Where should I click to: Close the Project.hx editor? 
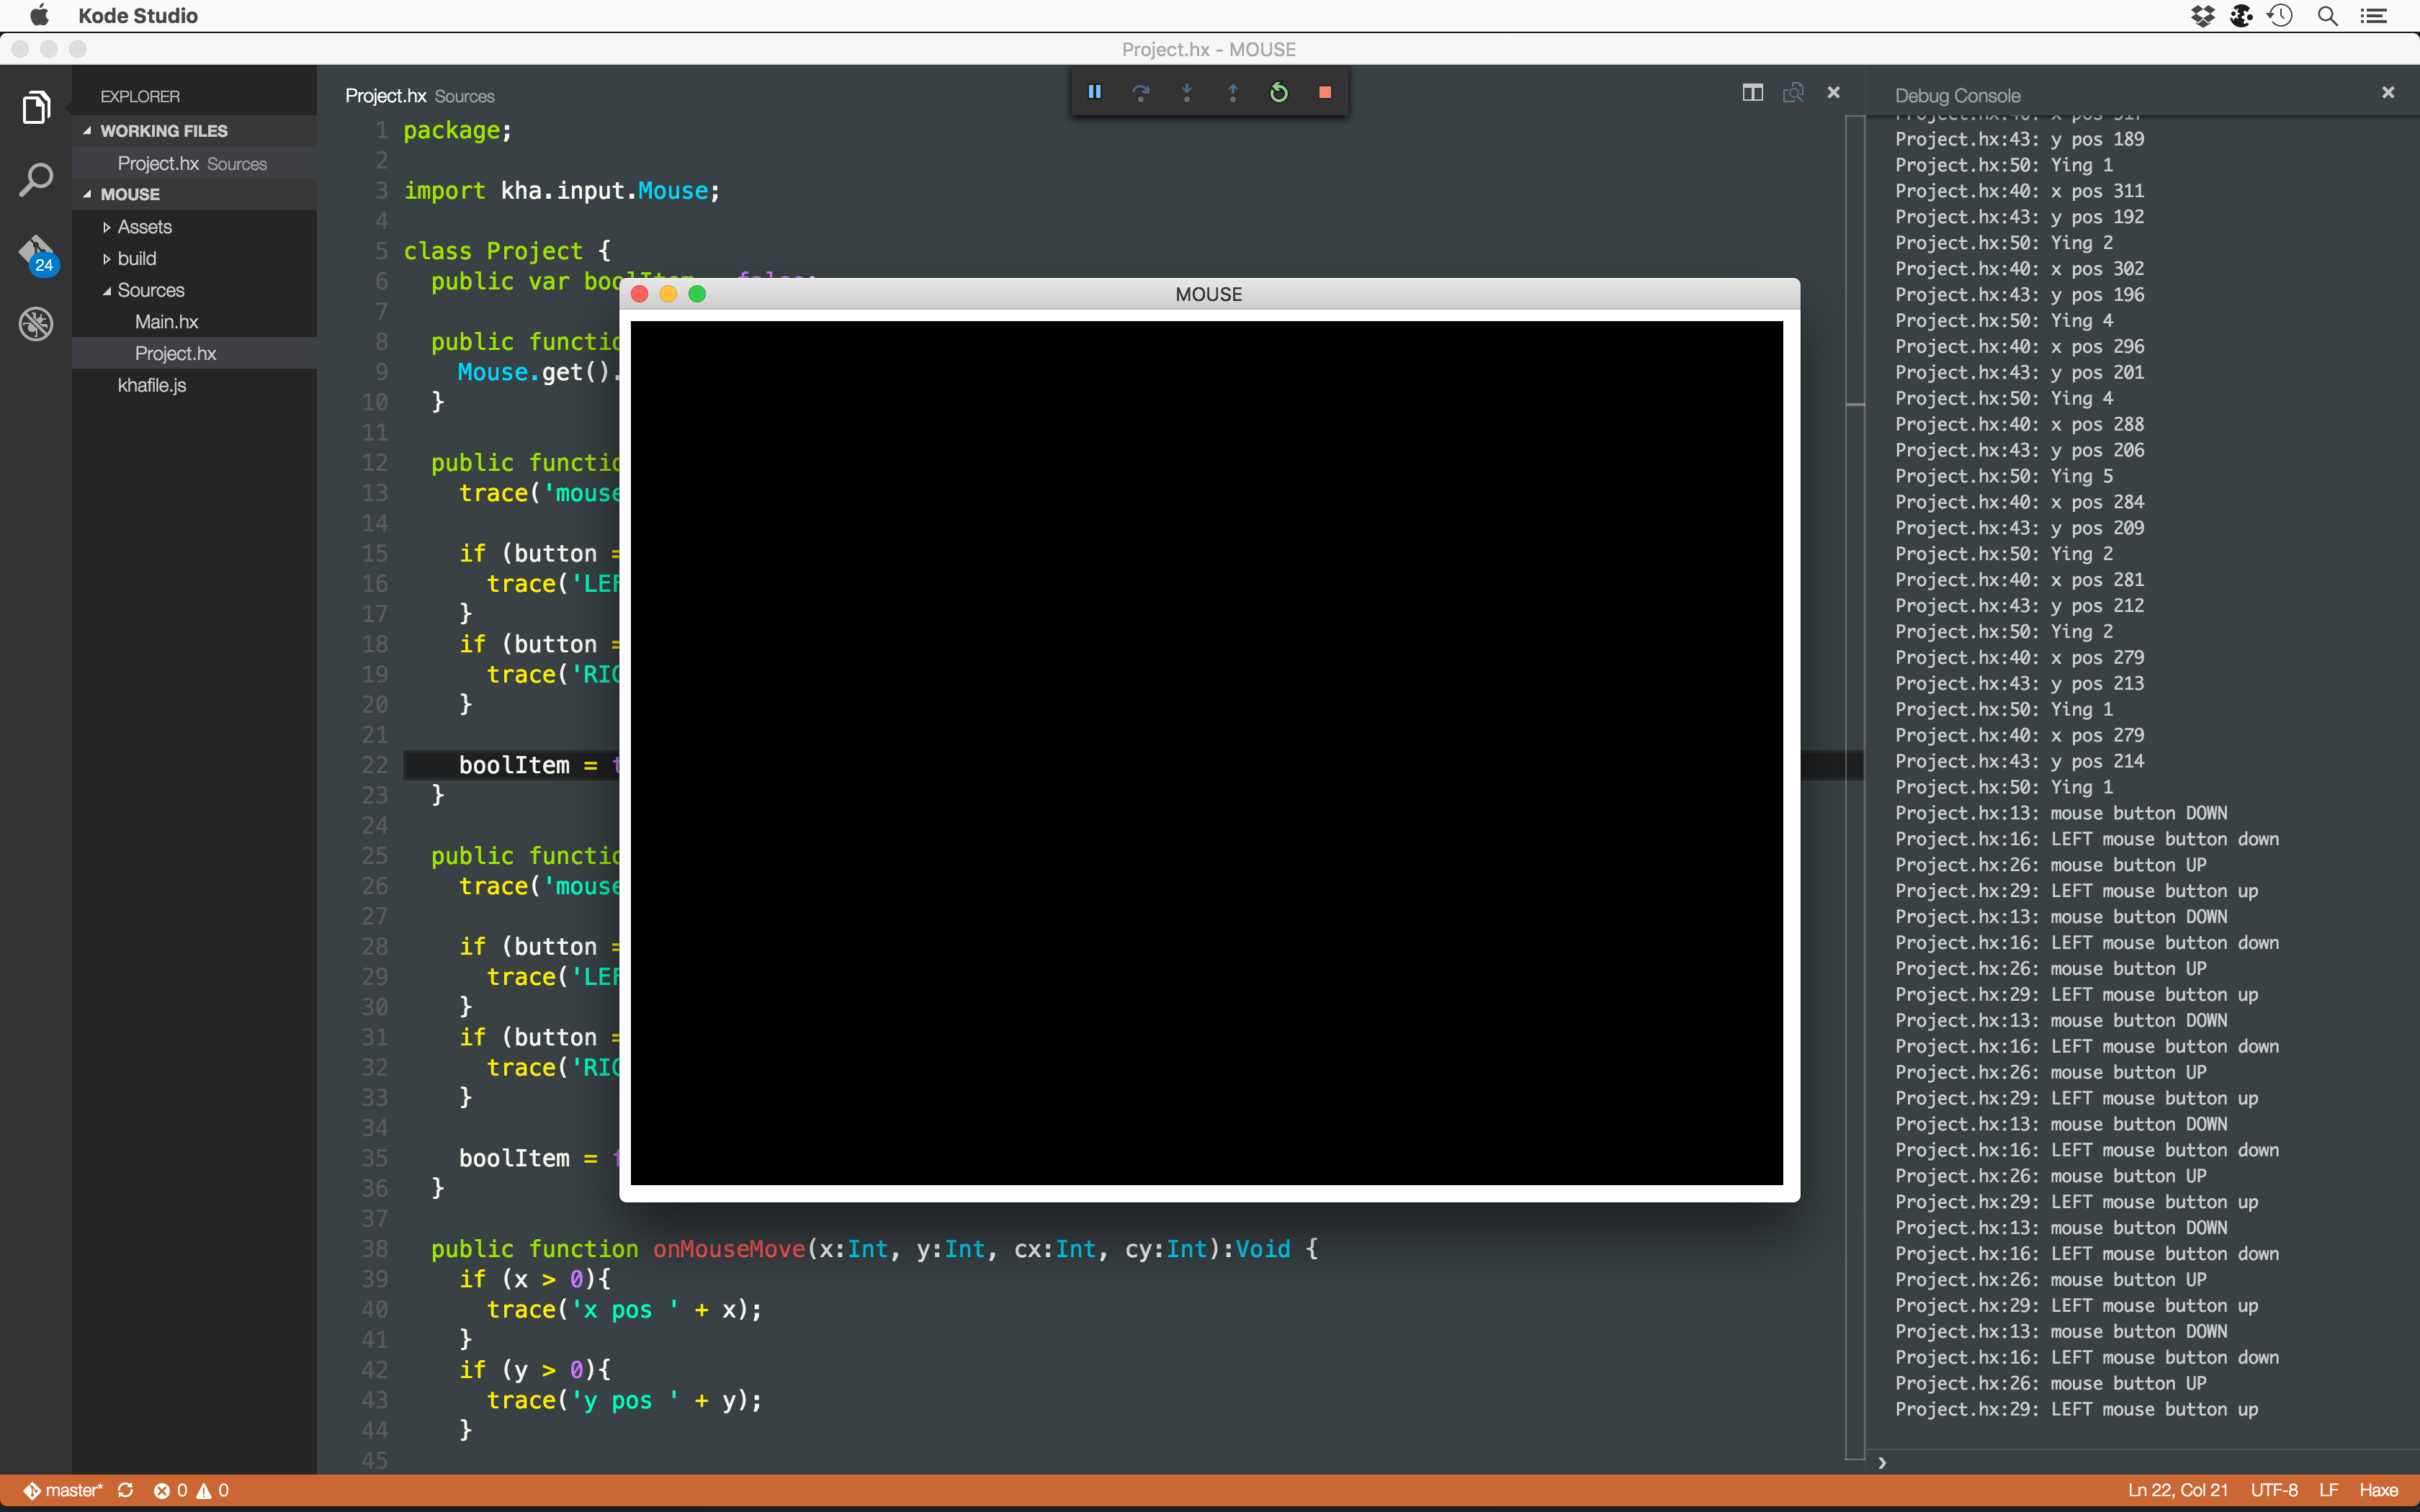(1834, 92)
